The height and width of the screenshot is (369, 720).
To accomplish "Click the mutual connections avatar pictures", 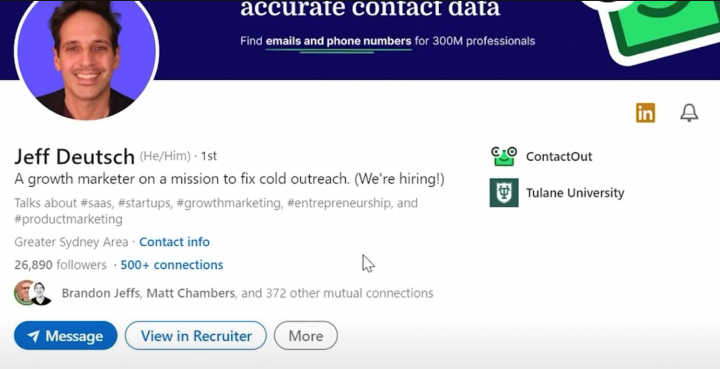I will [33, 293].
